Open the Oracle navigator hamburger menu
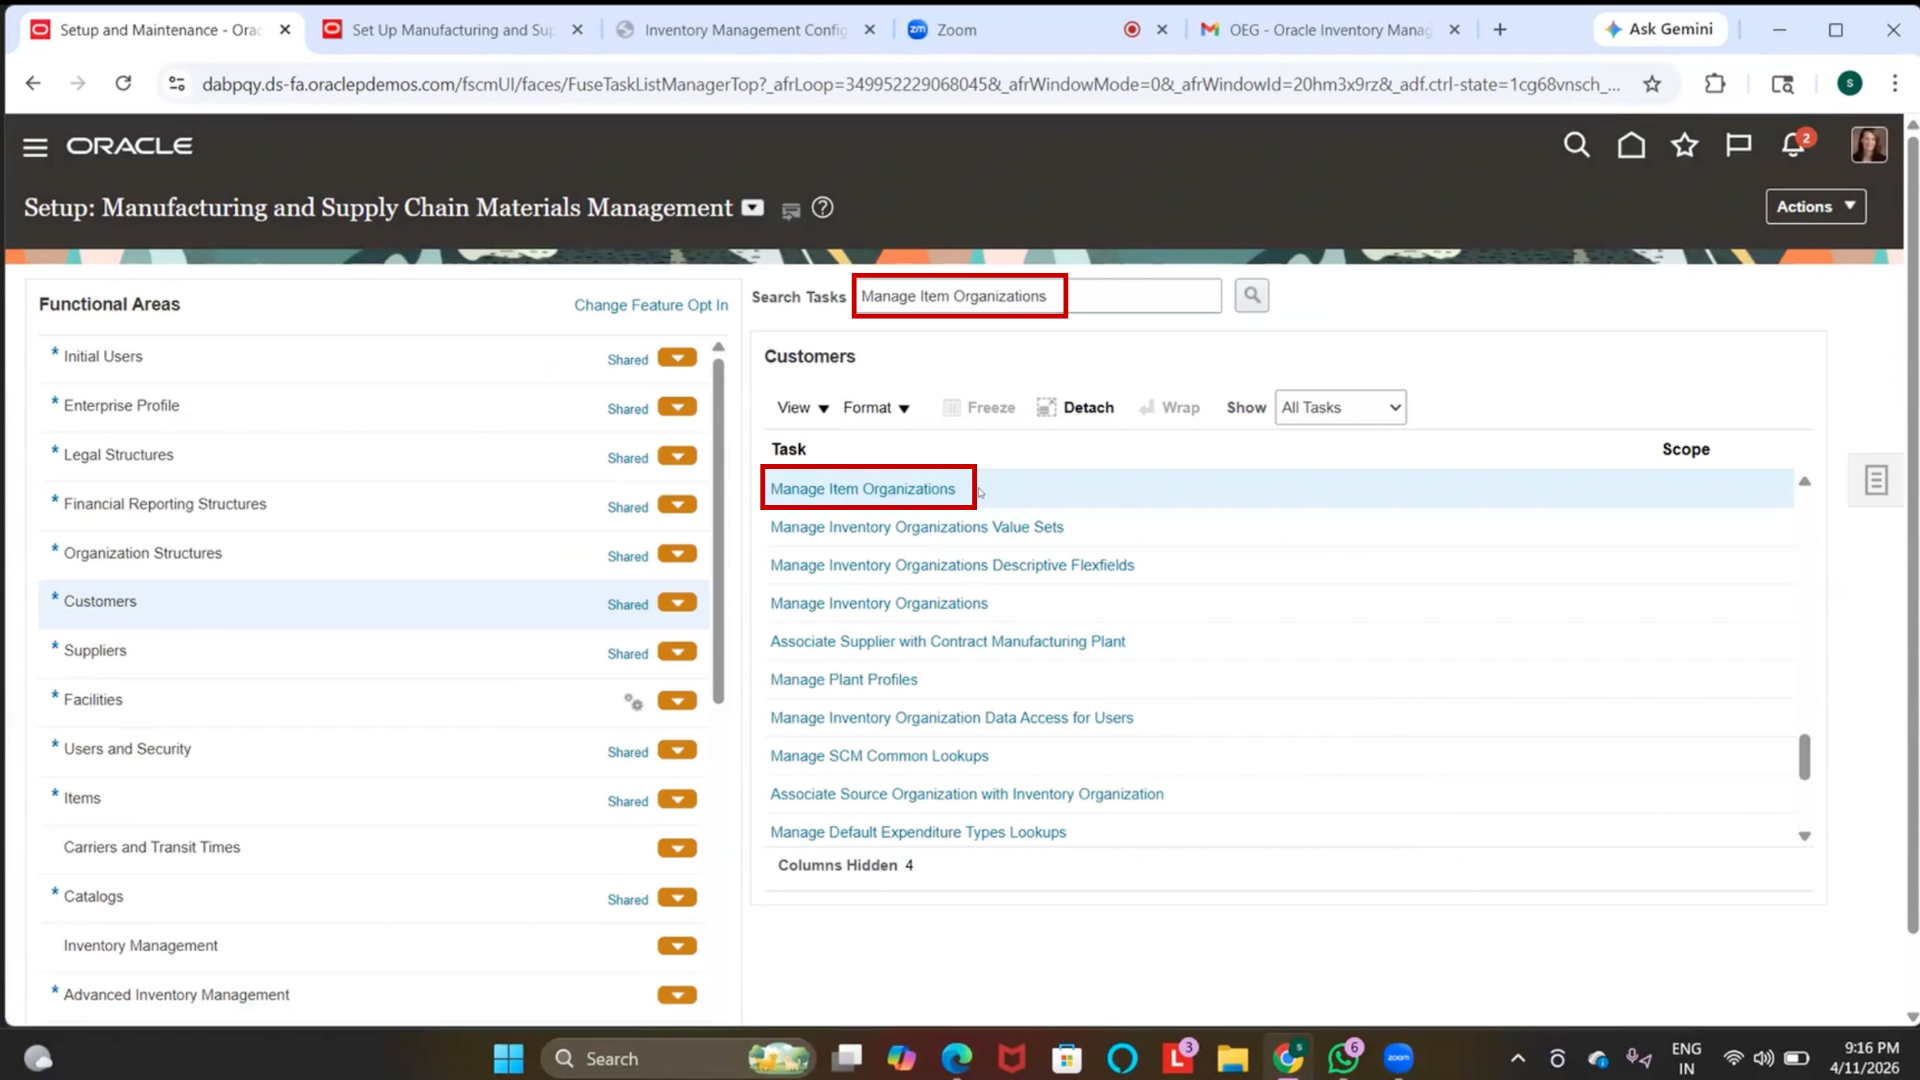Viewport: 1920px width, 1080px height. click(35, 147)
